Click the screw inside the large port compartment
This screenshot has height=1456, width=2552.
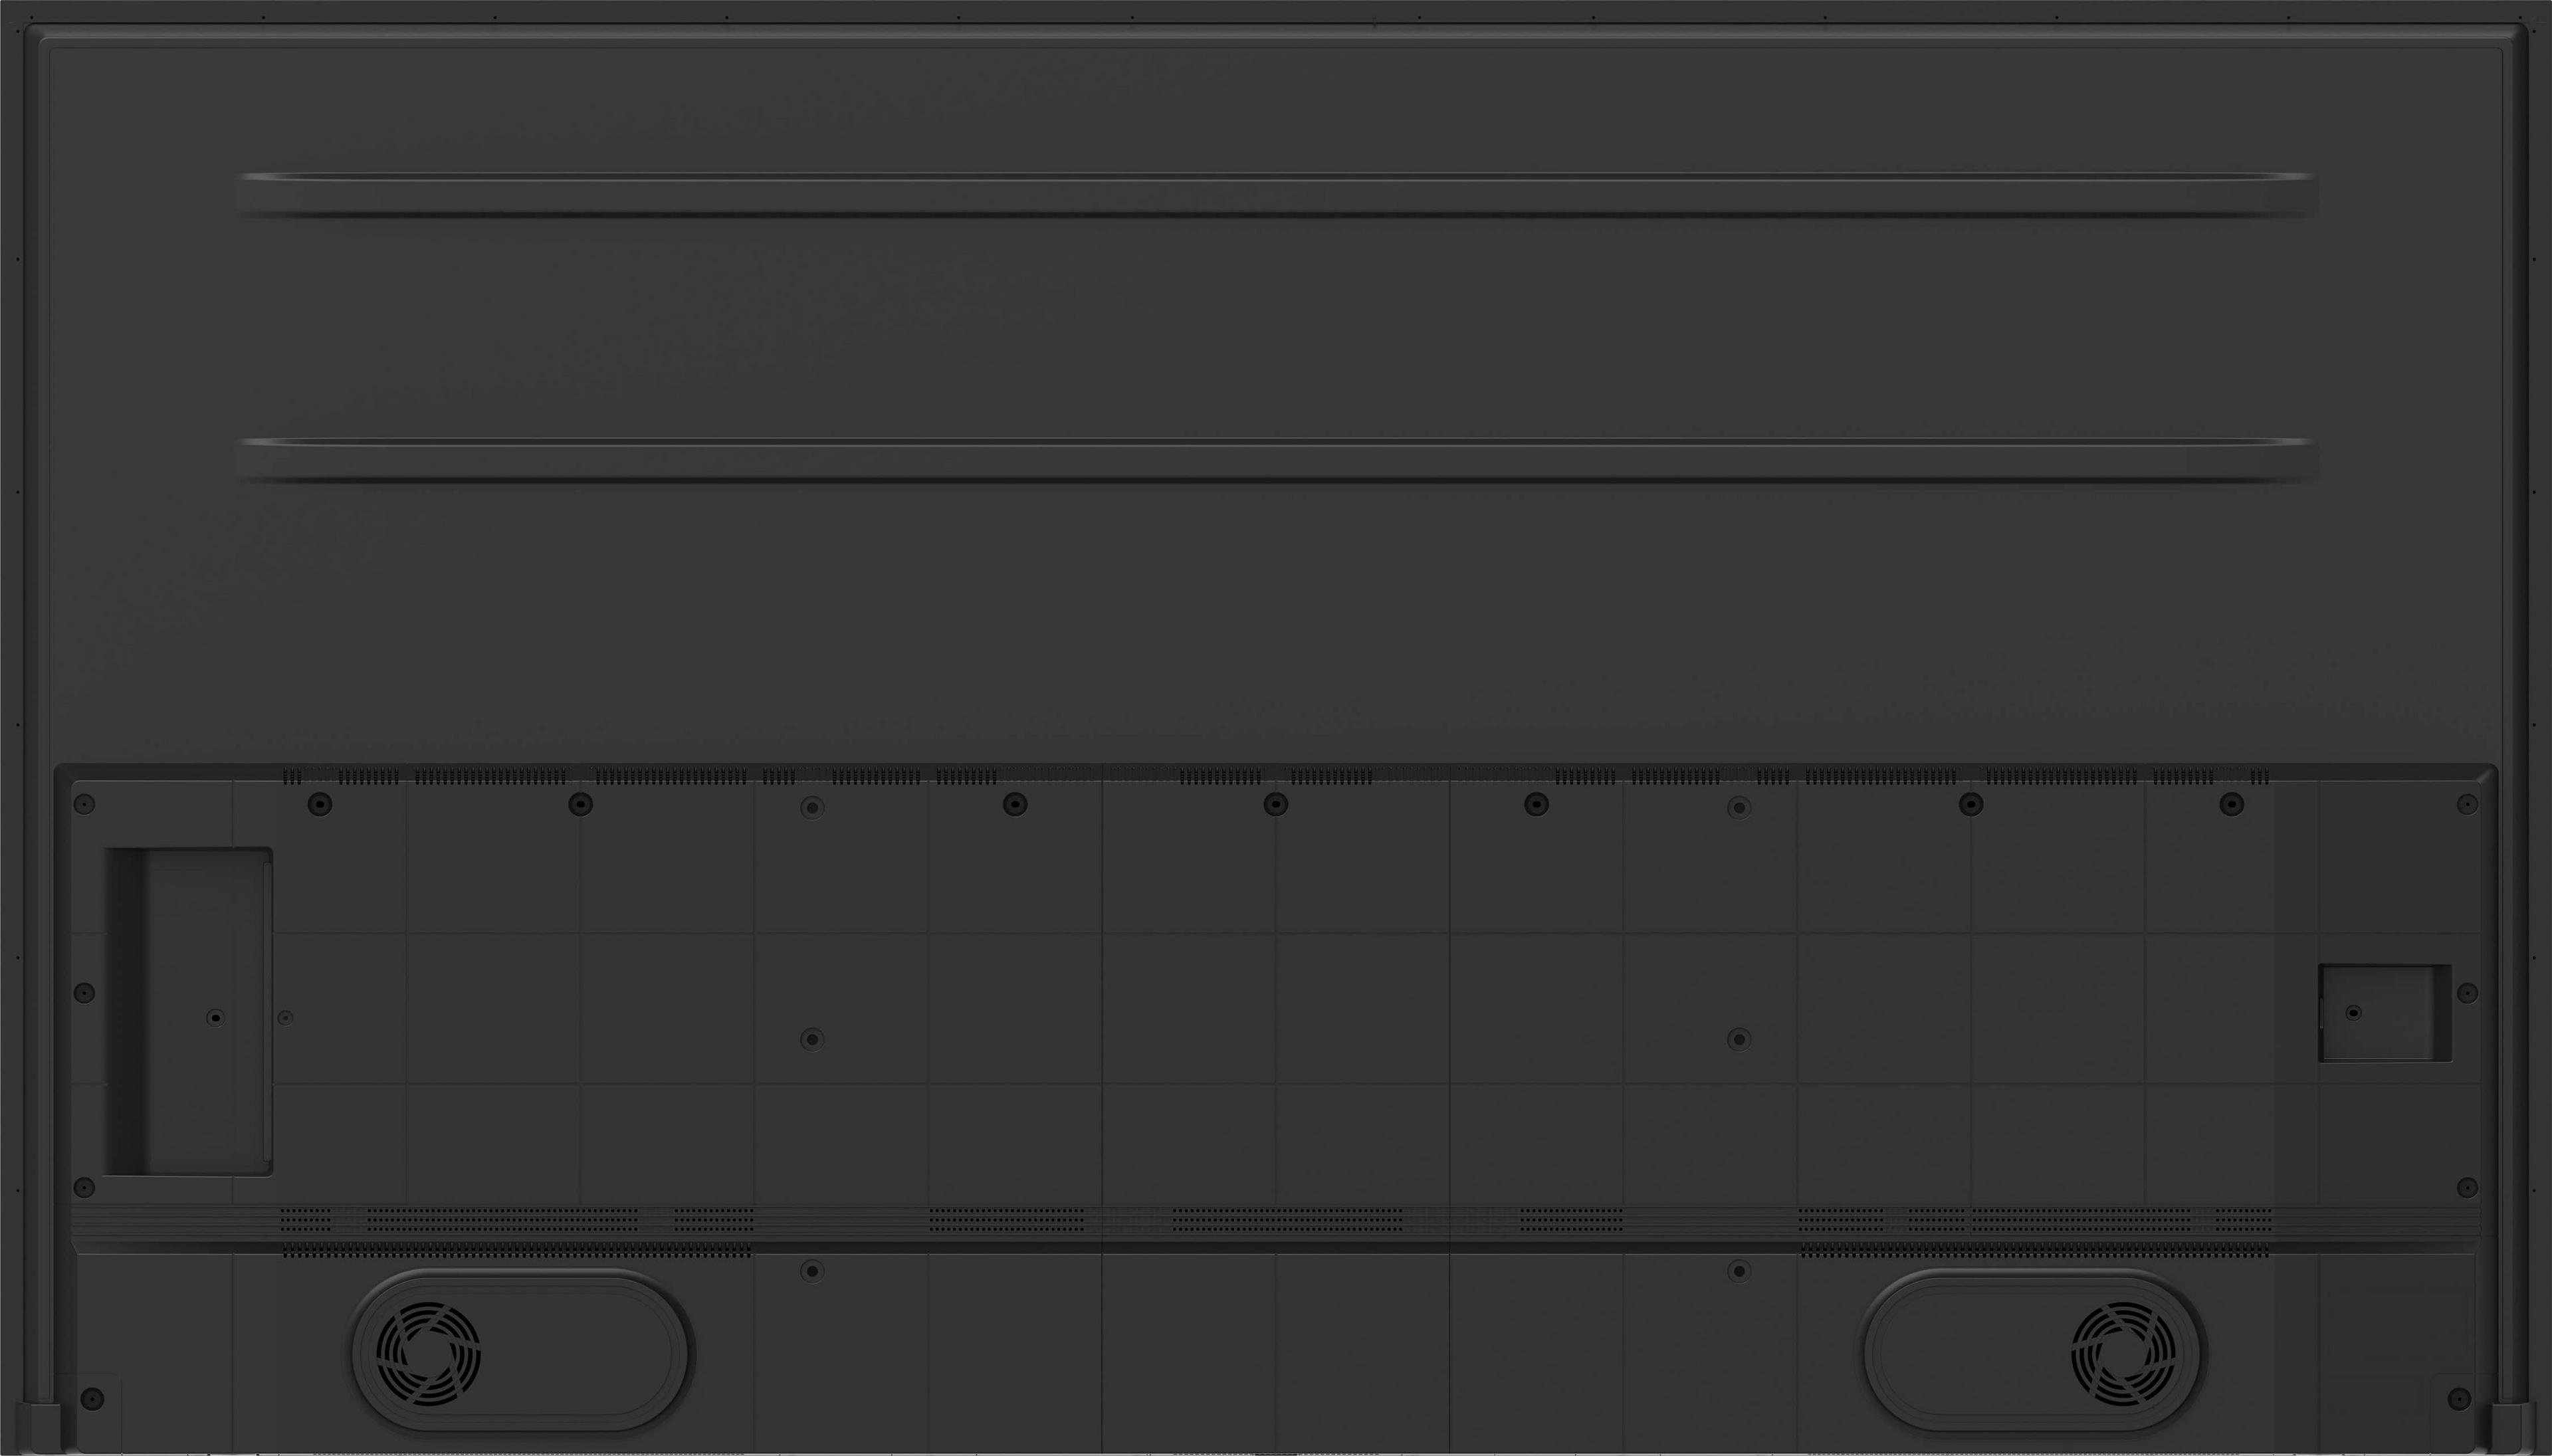tap(215, 1018)
